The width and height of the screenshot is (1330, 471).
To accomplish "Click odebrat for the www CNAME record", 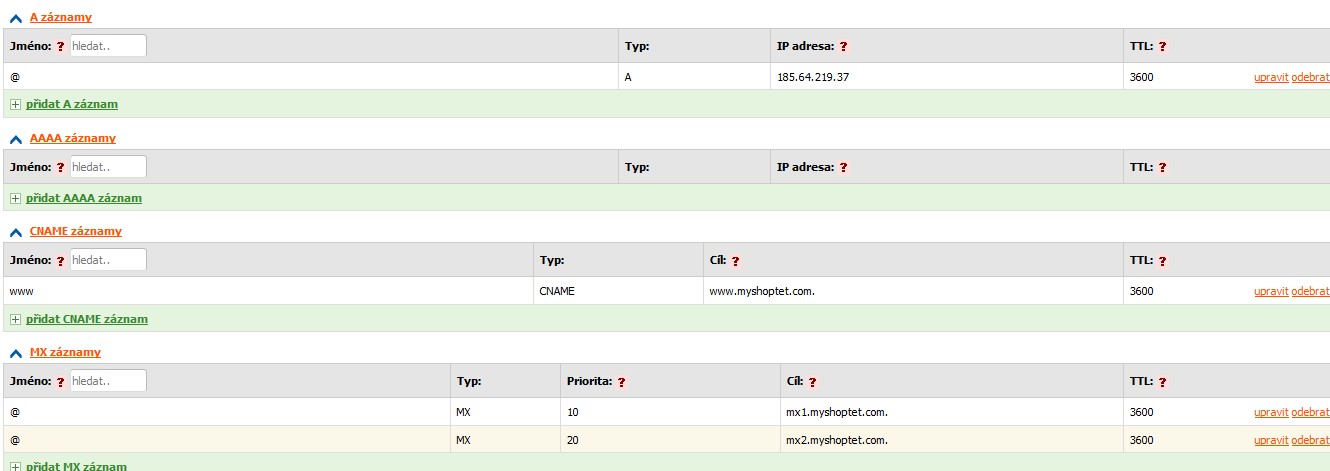I will click(x=1310, y=291).
